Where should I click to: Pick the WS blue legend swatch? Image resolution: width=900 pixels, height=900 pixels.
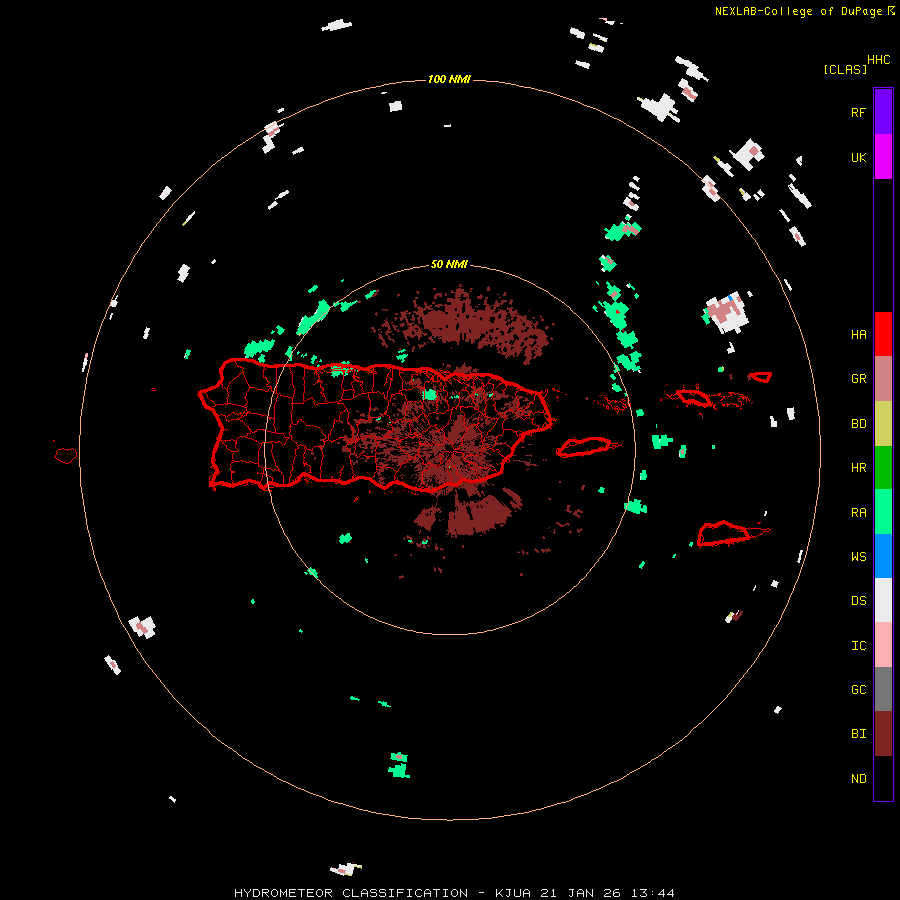pyautogui.click(x=883, y=556)
